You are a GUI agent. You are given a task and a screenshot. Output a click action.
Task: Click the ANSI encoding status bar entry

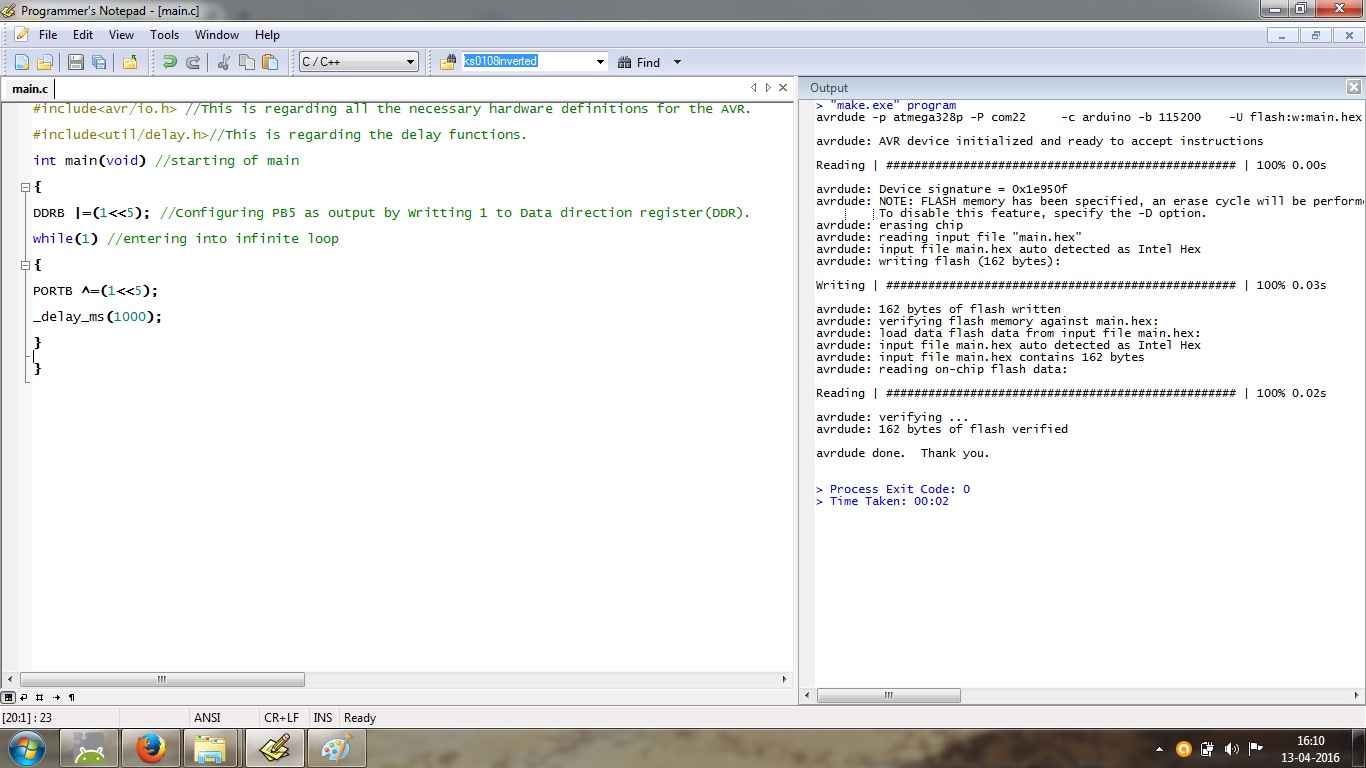click(x=207, y=718)
